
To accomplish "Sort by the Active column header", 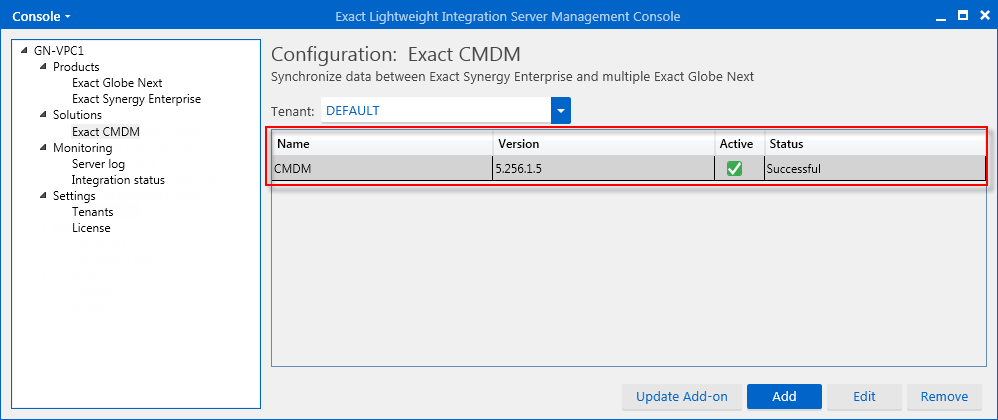I will [739, 144].
